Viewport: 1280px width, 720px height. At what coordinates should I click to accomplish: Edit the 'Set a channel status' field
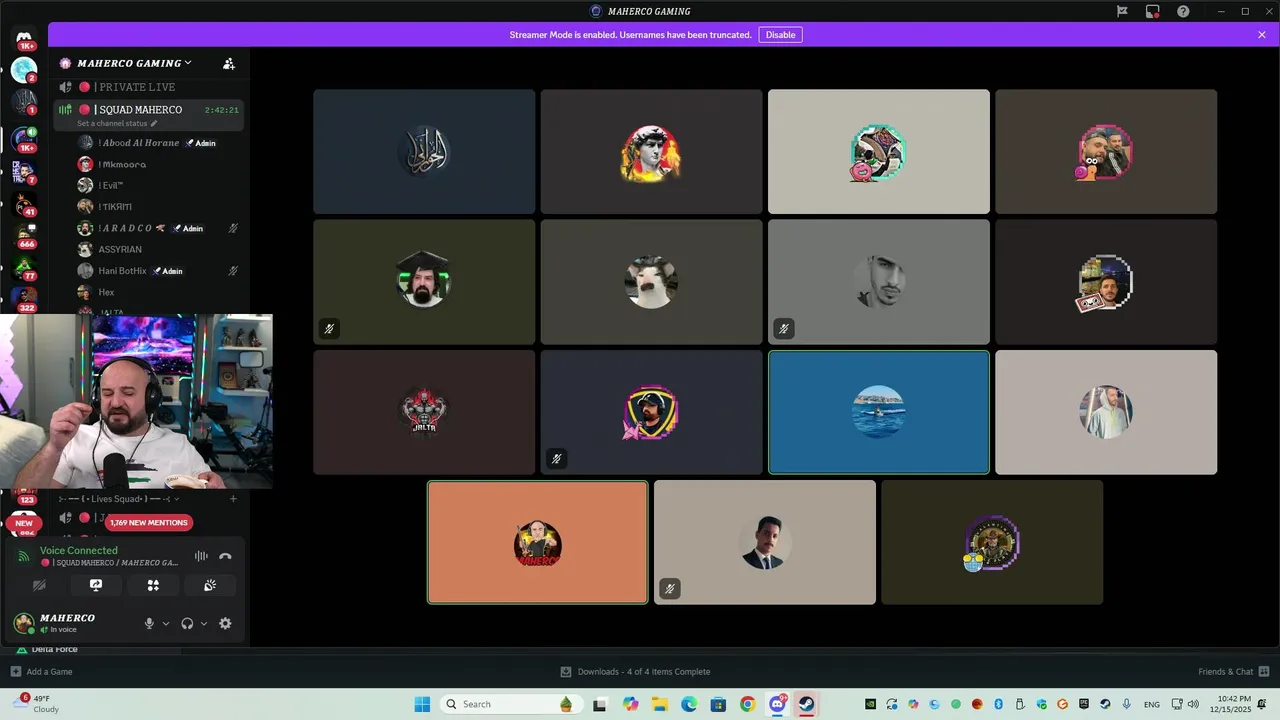coord(117,124)
